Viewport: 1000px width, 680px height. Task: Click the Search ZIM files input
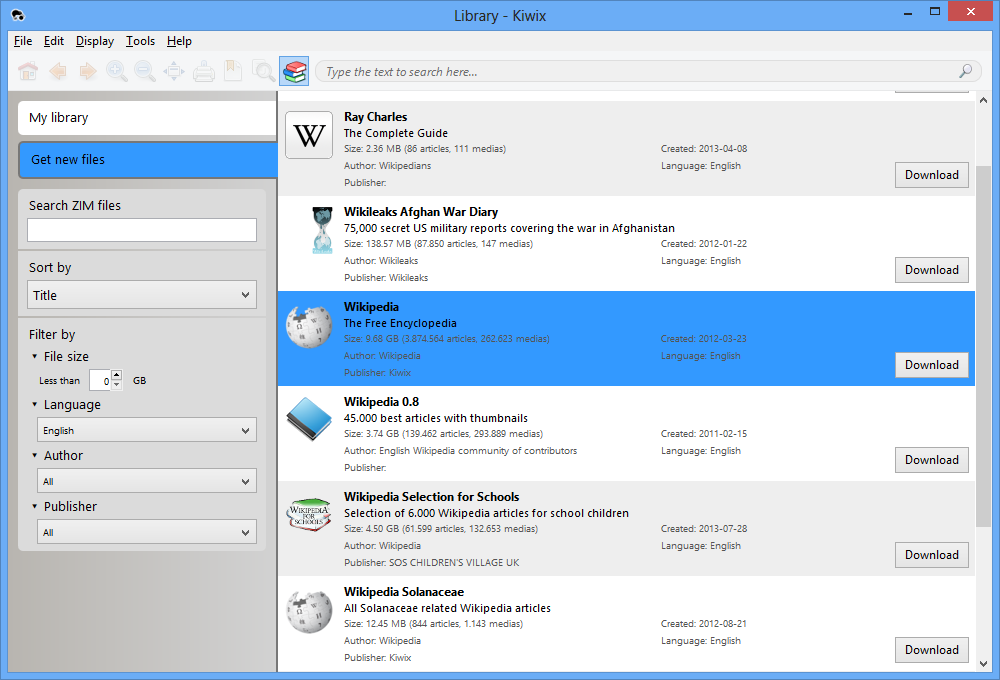pos(142,230)
